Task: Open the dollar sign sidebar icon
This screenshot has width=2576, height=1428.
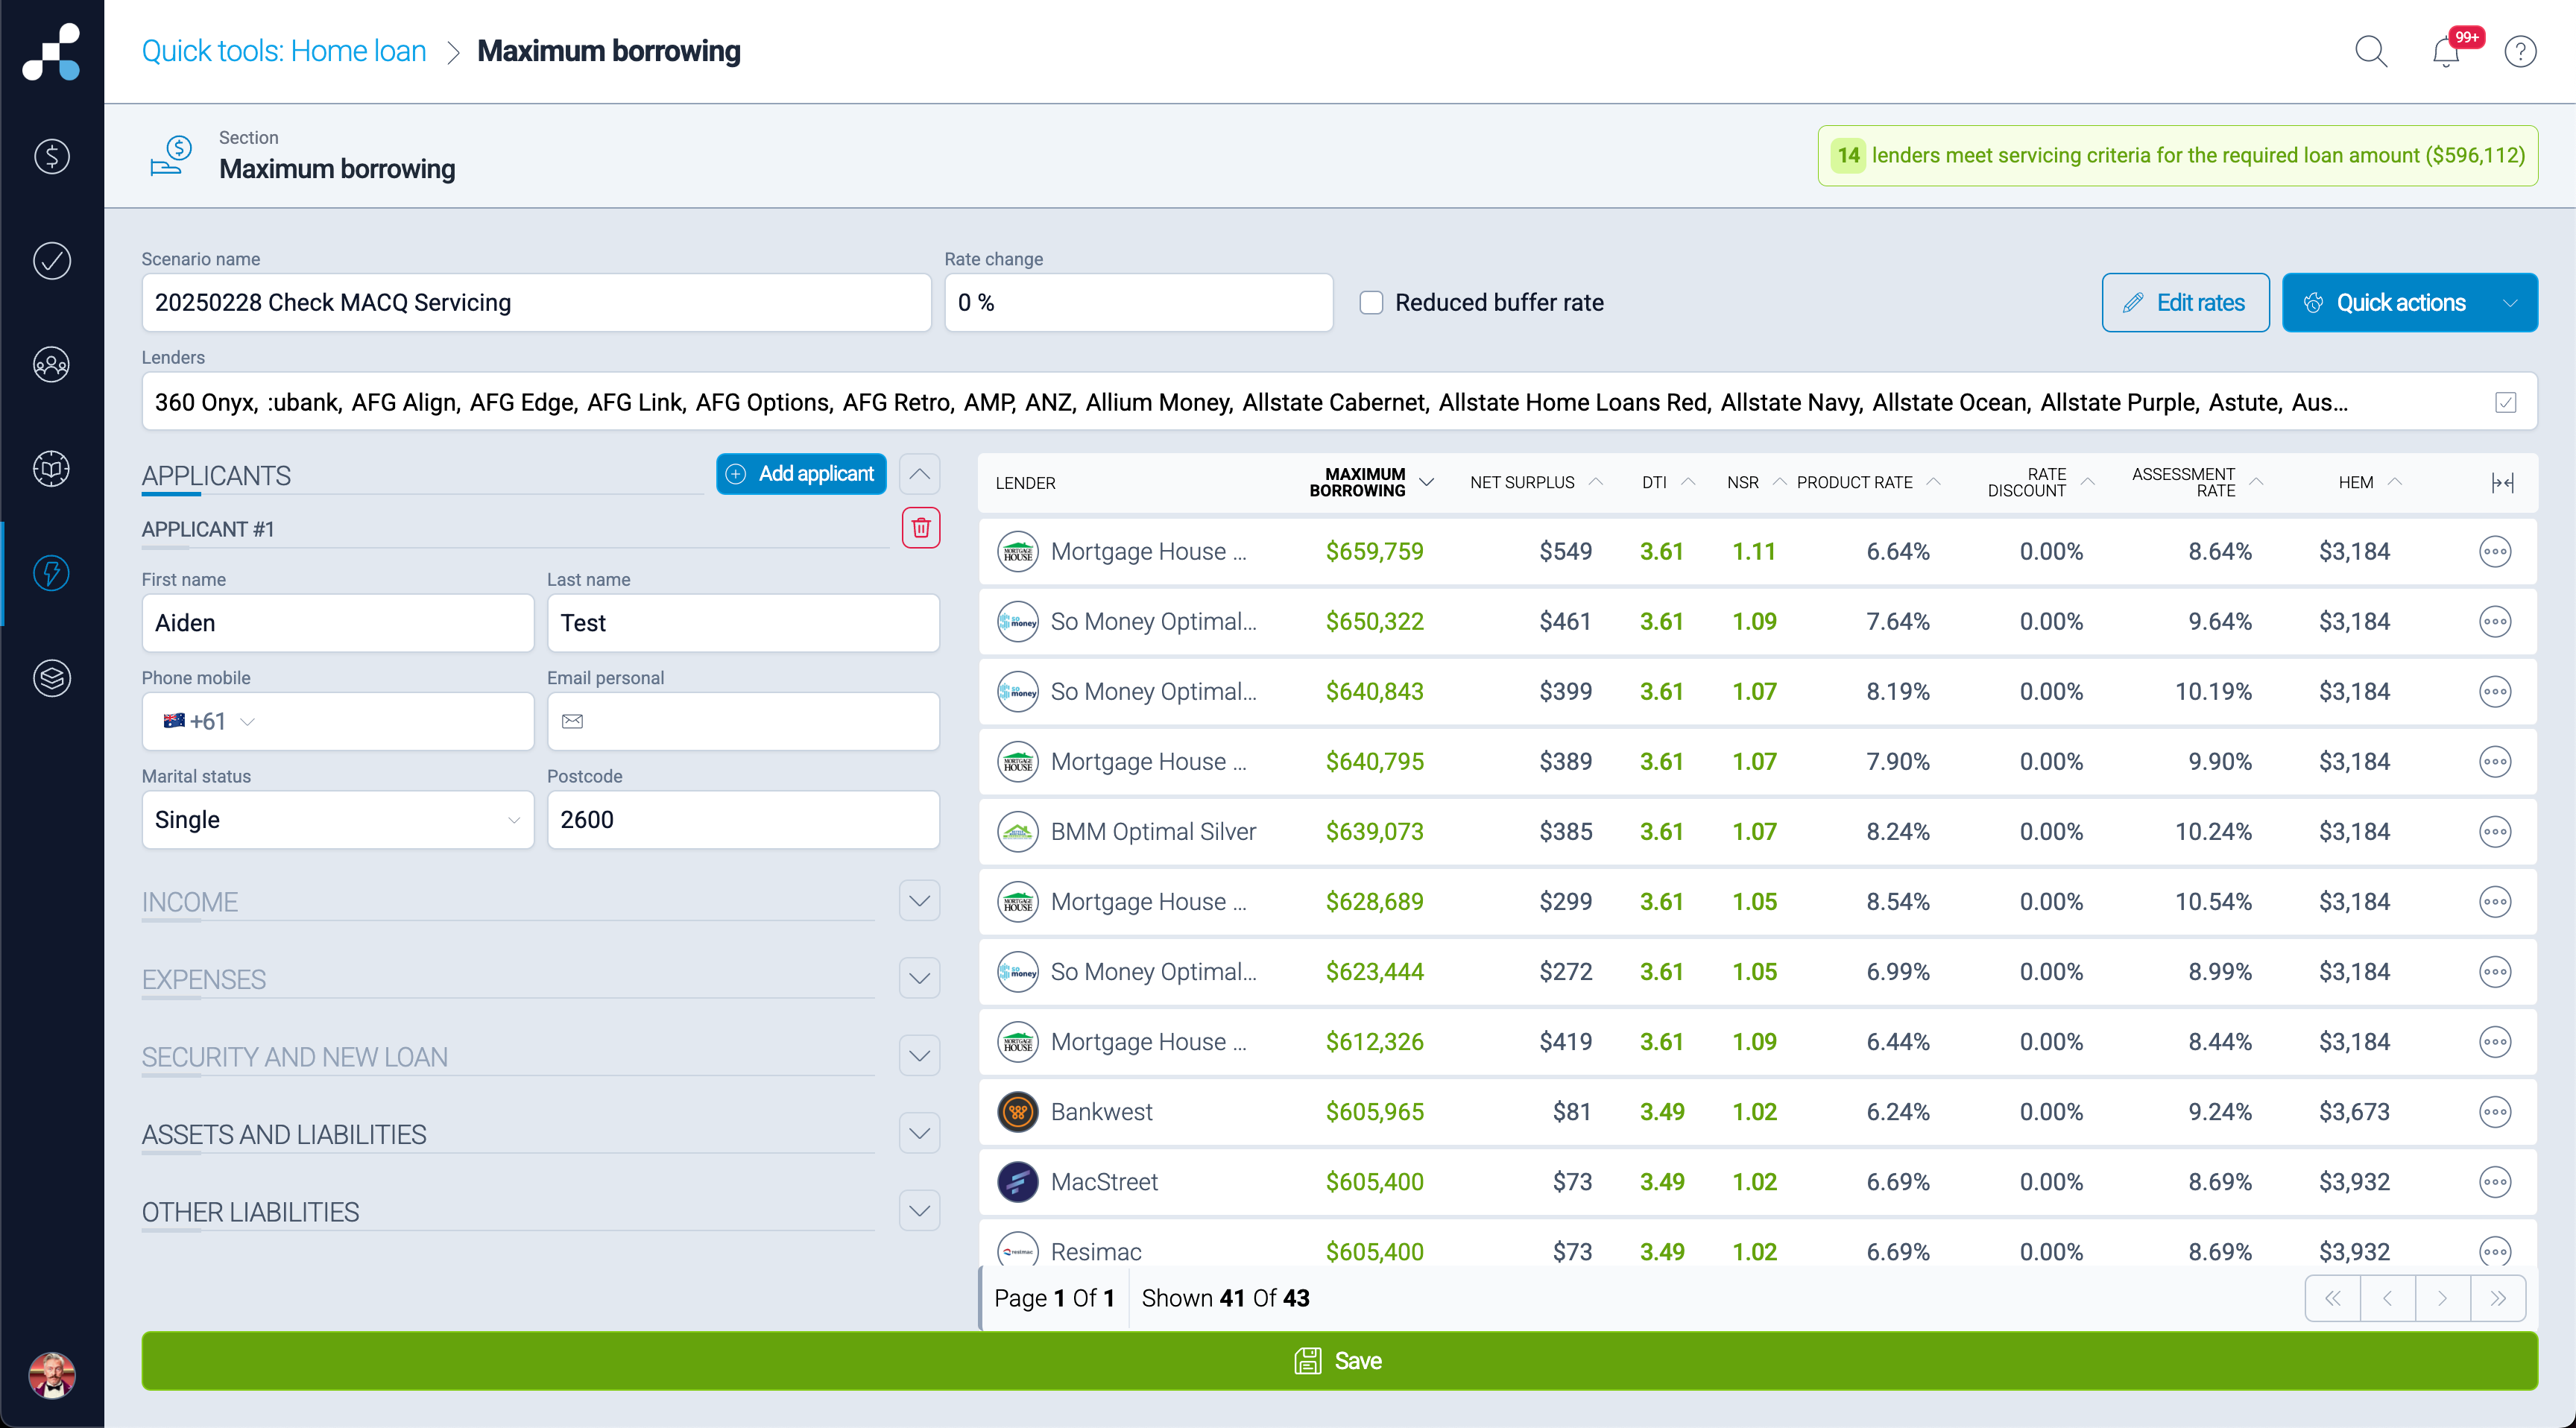Action: point(52,156)
